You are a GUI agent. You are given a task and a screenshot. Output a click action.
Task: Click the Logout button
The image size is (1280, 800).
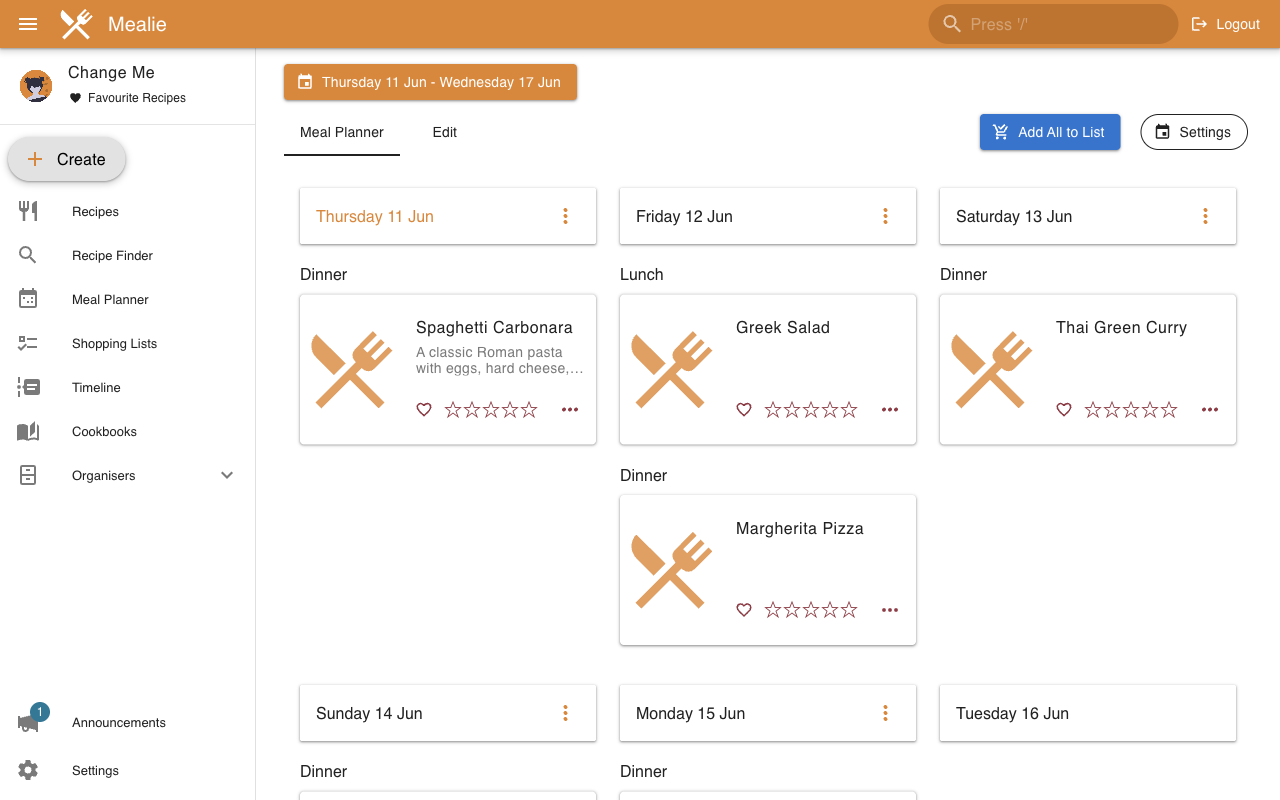(x=1225, y=24)
